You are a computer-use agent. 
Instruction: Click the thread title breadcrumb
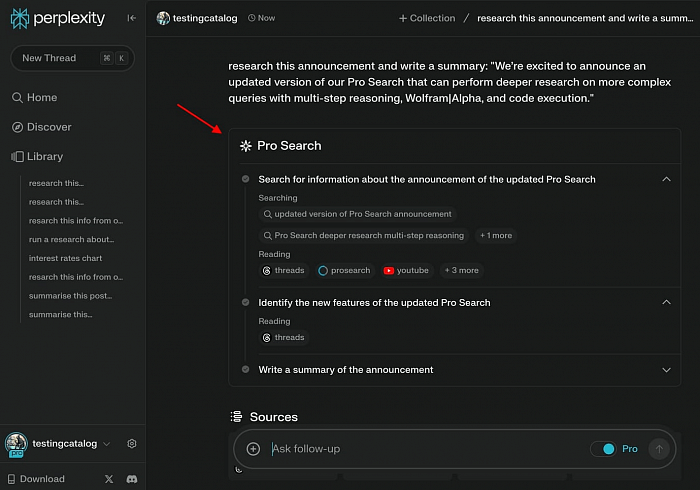point(585,18)
